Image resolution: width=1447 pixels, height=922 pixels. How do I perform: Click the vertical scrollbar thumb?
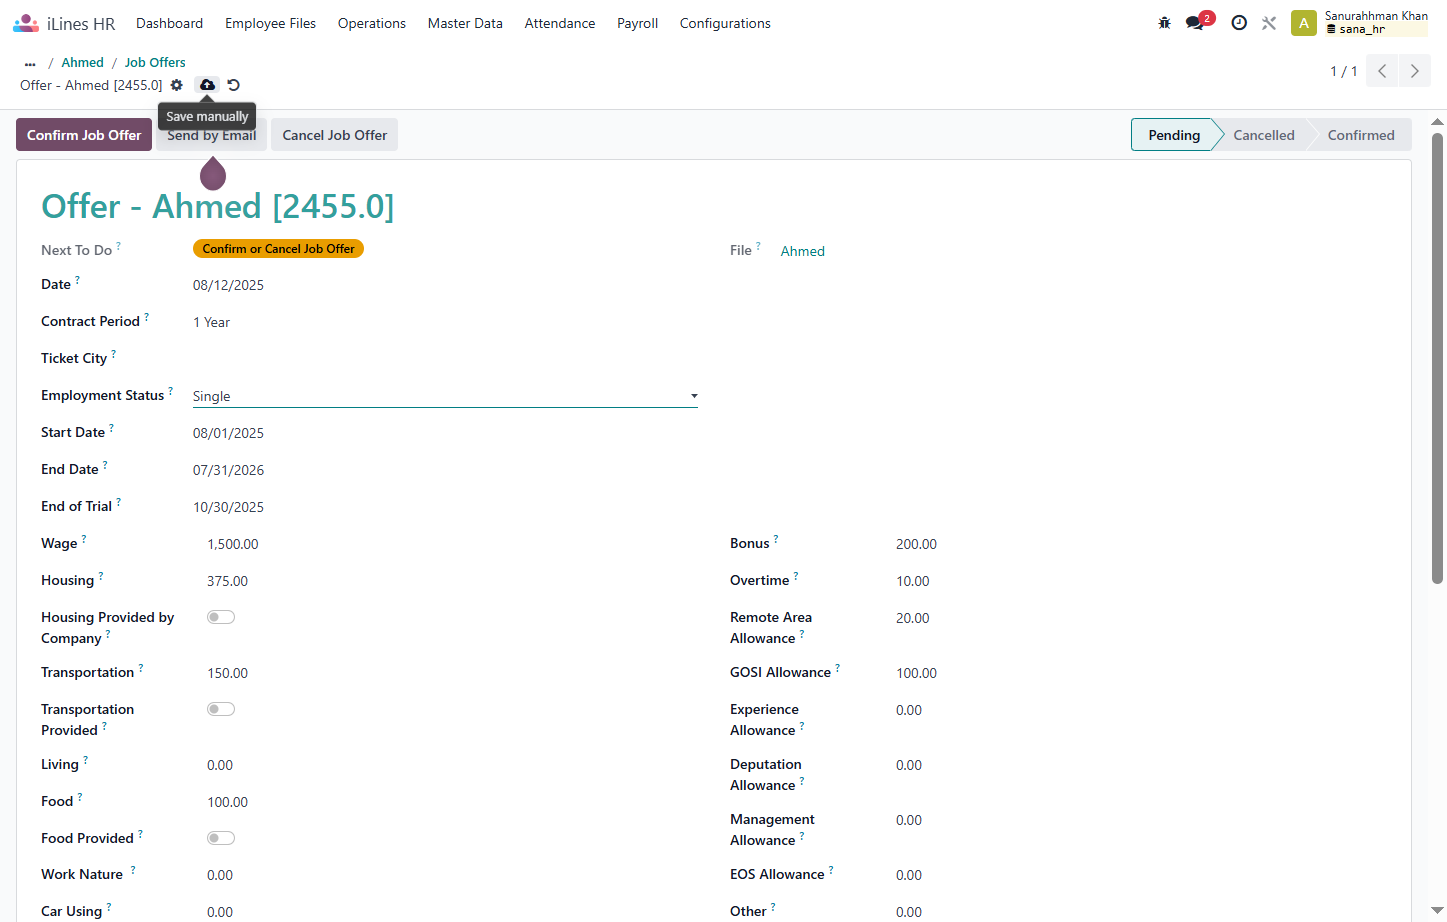1437,357
